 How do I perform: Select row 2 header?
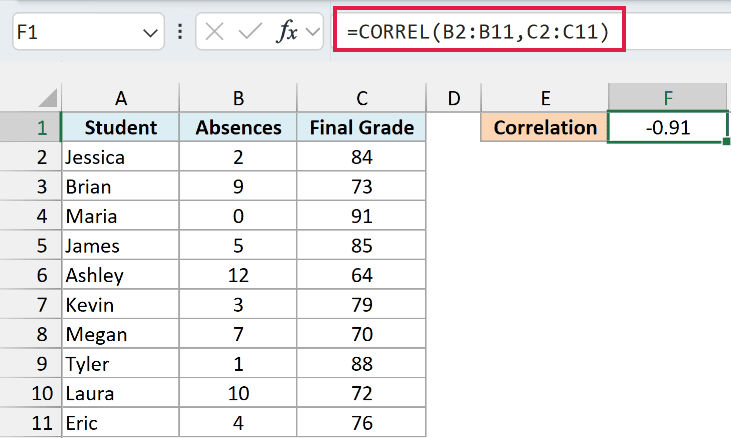(31, 157)
